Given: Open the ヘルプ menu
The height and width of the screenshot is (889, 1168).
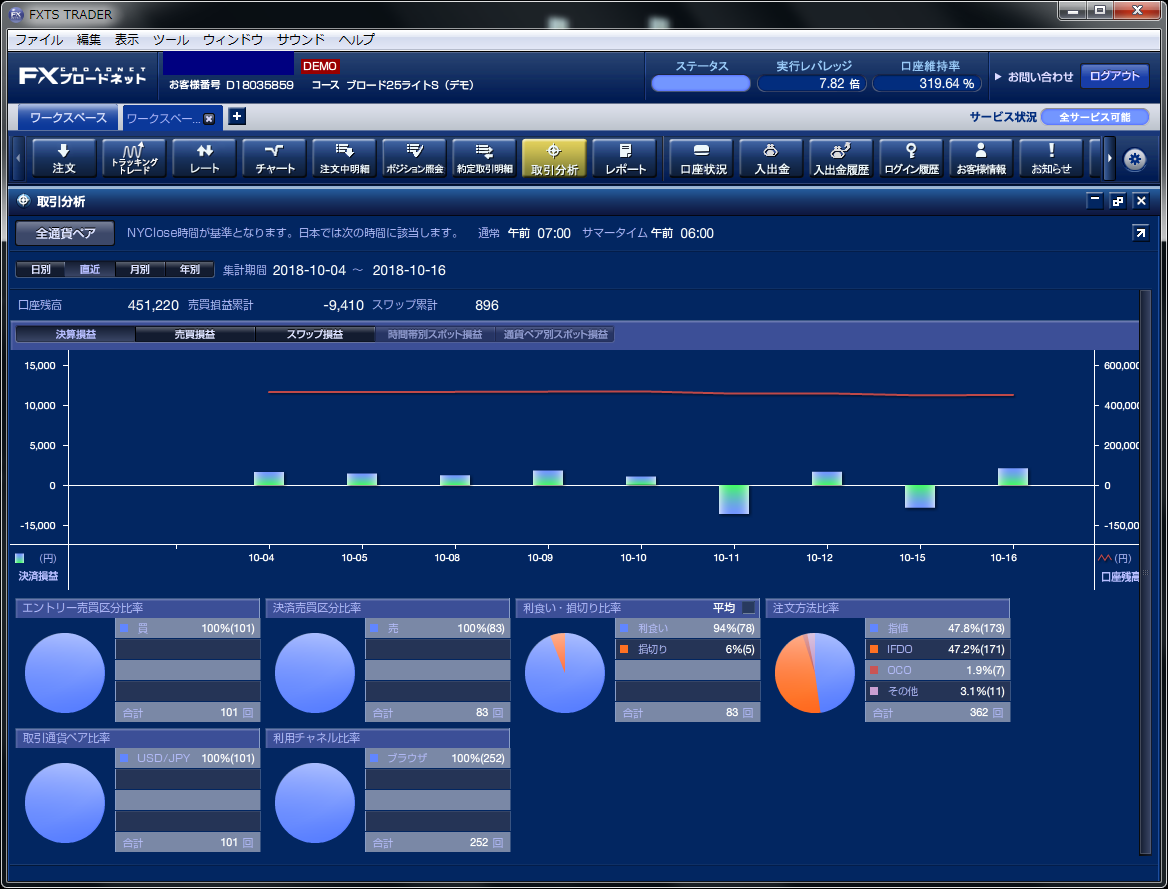Looking at the screenshot, I should coord(357,39).
